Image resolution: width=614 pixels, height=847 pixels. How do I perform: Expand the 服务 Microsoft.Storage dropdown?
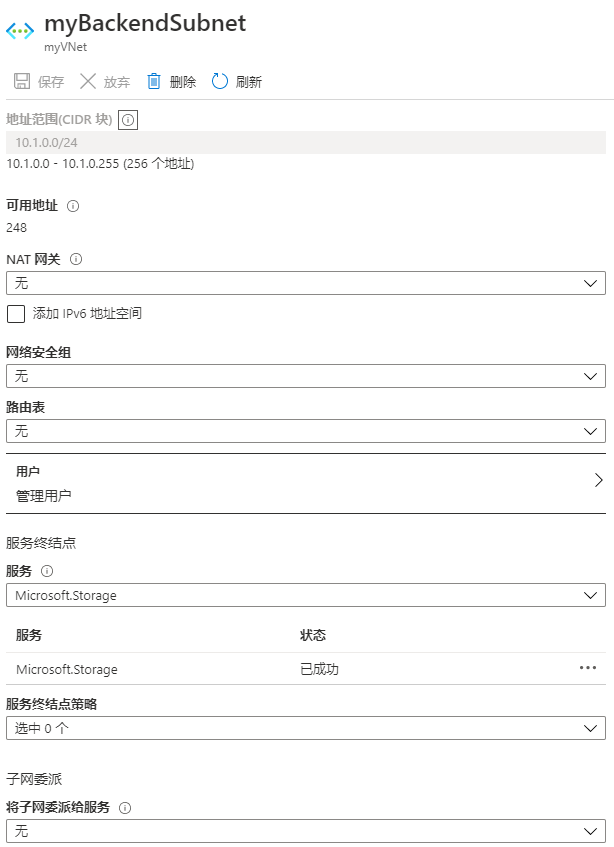point(305,595)
